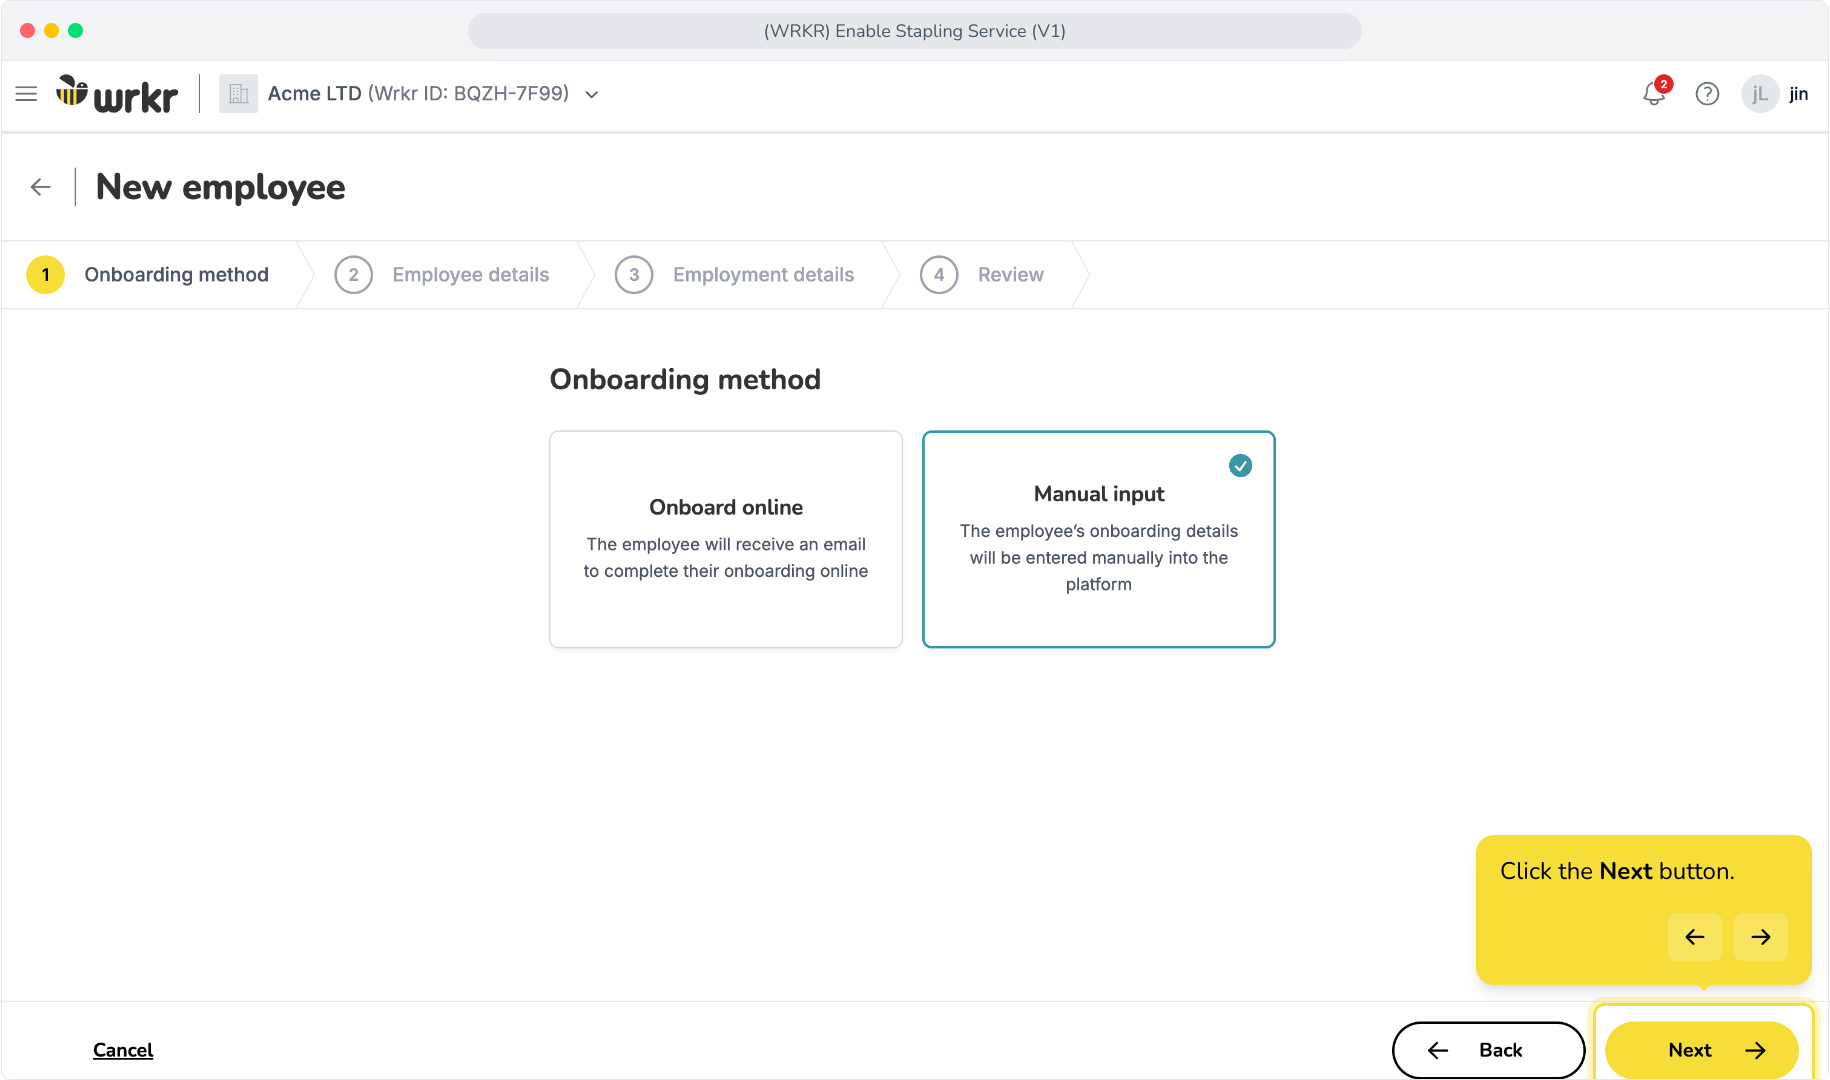
Task: Click the Acme LTD building icon
Action: click(238, 94)
